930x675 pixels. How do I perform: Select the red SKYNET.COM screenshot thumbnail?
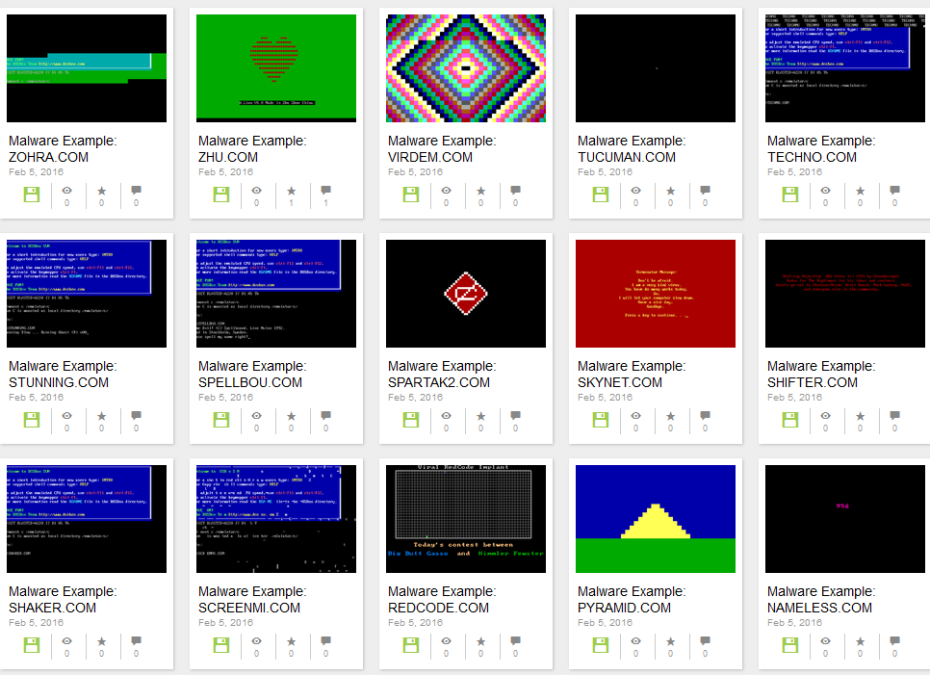coord(656,293)
